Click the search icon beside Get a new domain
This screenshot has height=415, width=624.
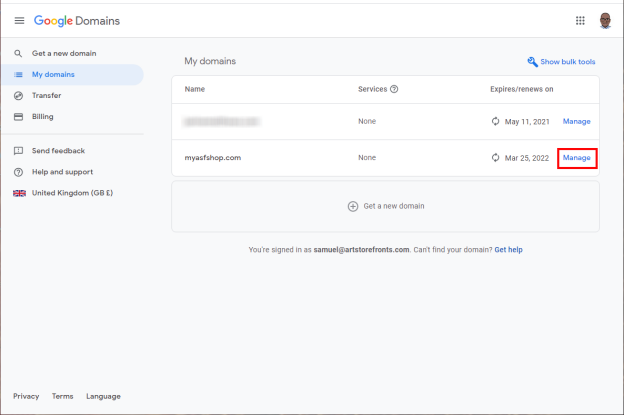pos(18,53)
